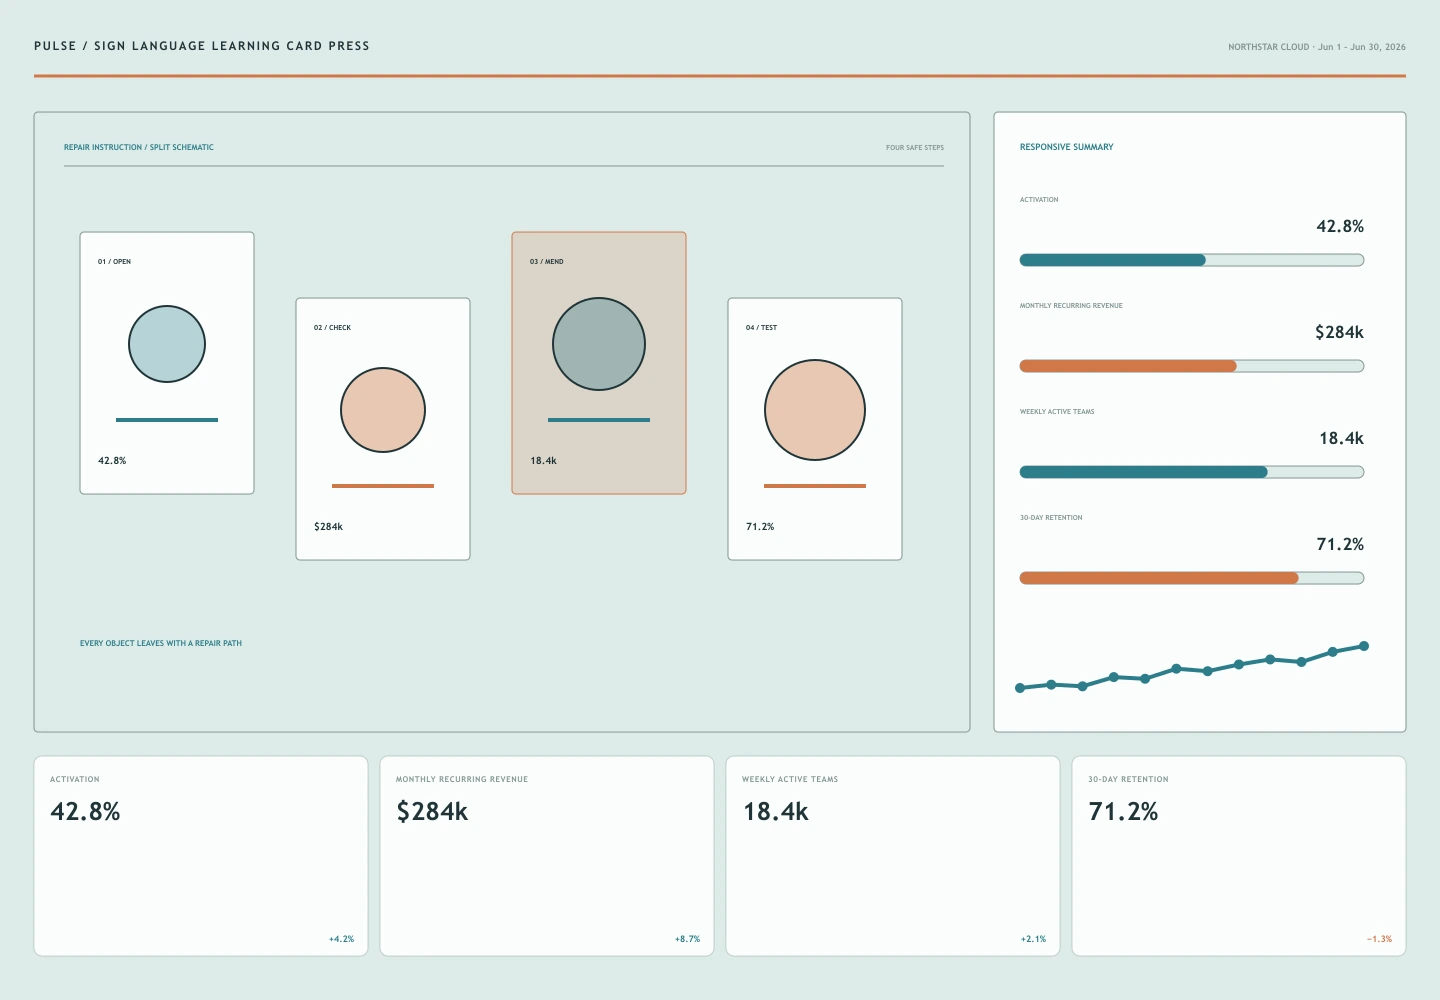Click the 71.2% value in TEST card
Image resolution: width=1440 pixels, height=1000 pixels.
click(760, 527)
